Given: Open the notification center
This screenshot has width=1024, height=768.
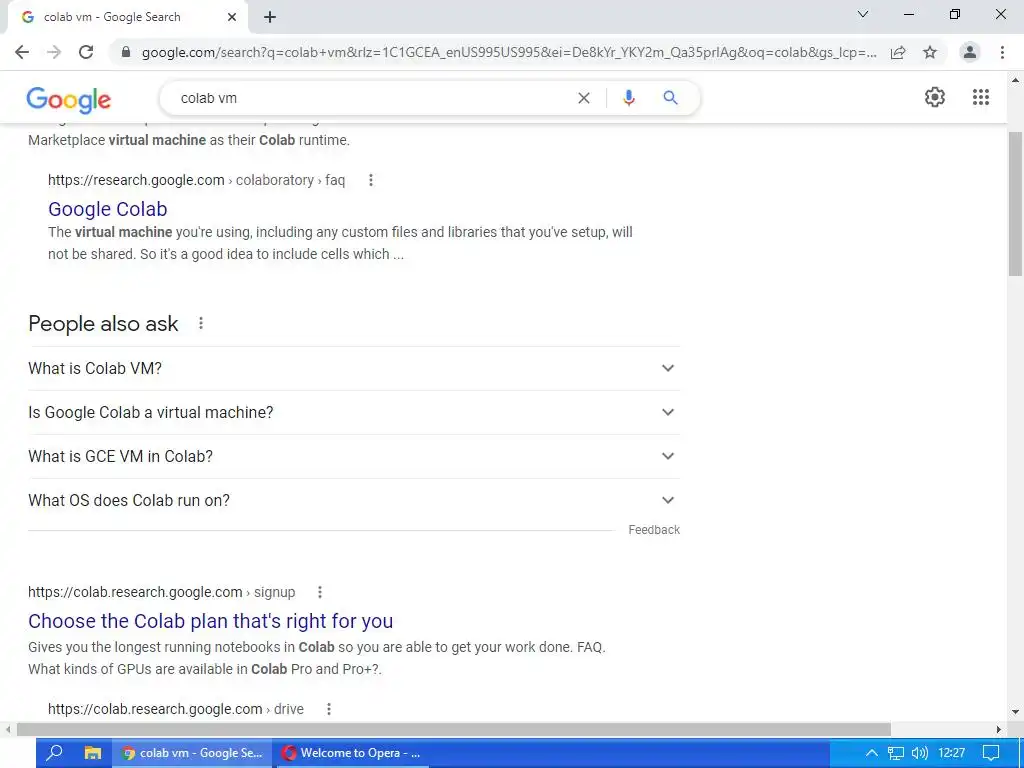Looking at the screenshot, I should coord(991,753).
